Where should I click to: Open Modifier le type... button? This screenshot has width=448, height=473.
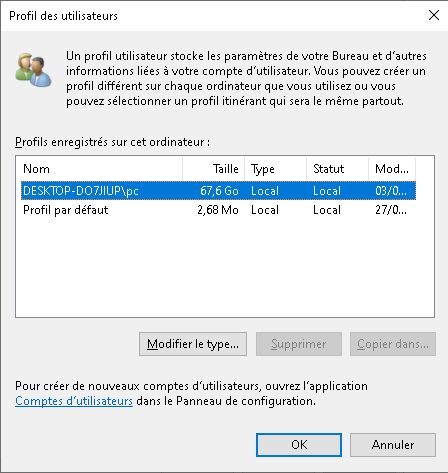click(193, 344)
